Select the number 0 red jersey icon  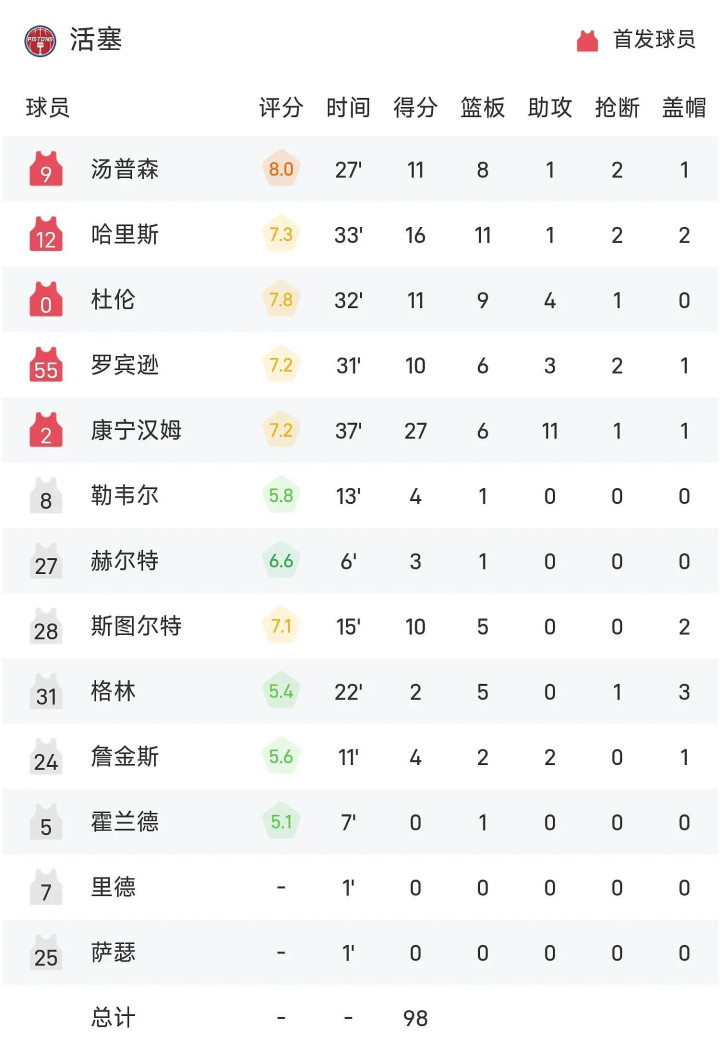click(46, 300)
